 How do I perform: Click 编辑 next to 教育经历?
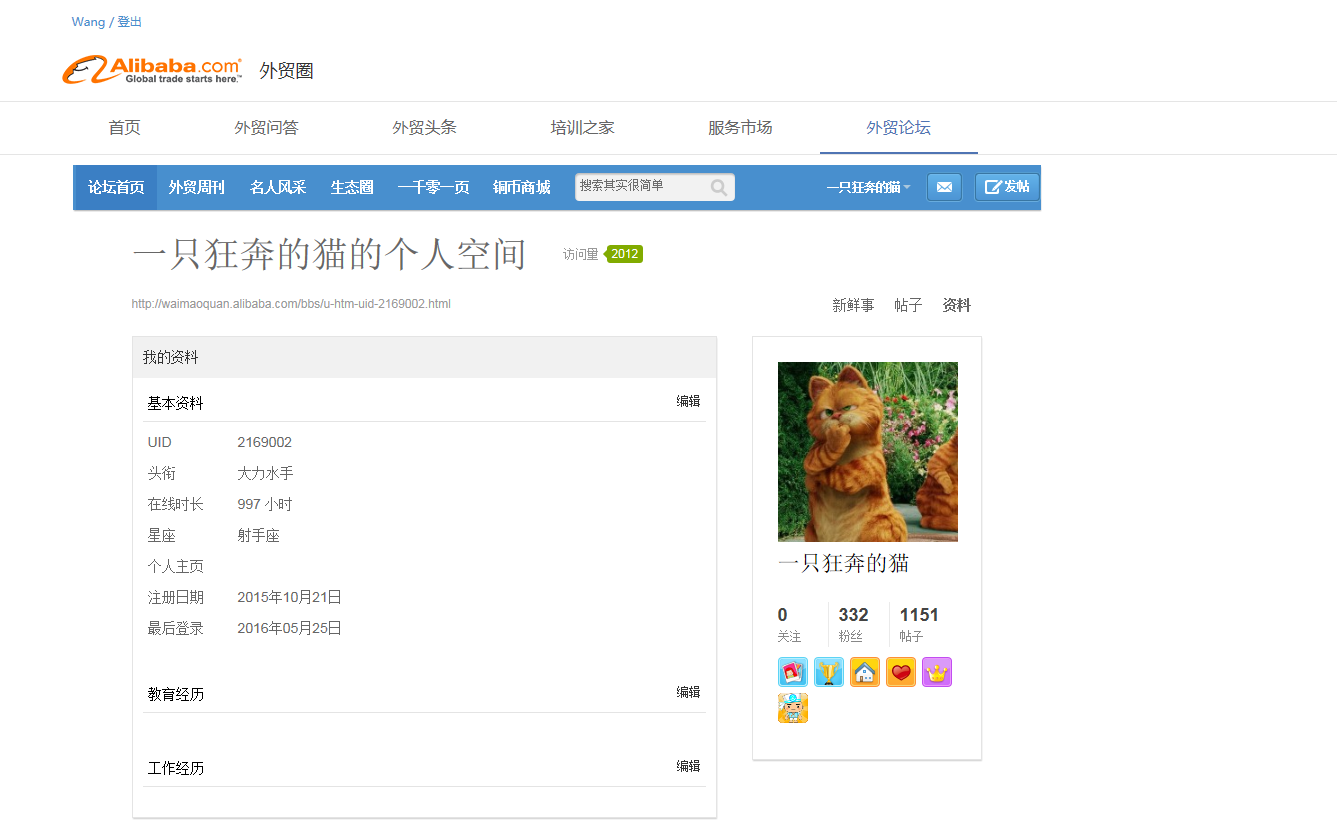[688, 692]
